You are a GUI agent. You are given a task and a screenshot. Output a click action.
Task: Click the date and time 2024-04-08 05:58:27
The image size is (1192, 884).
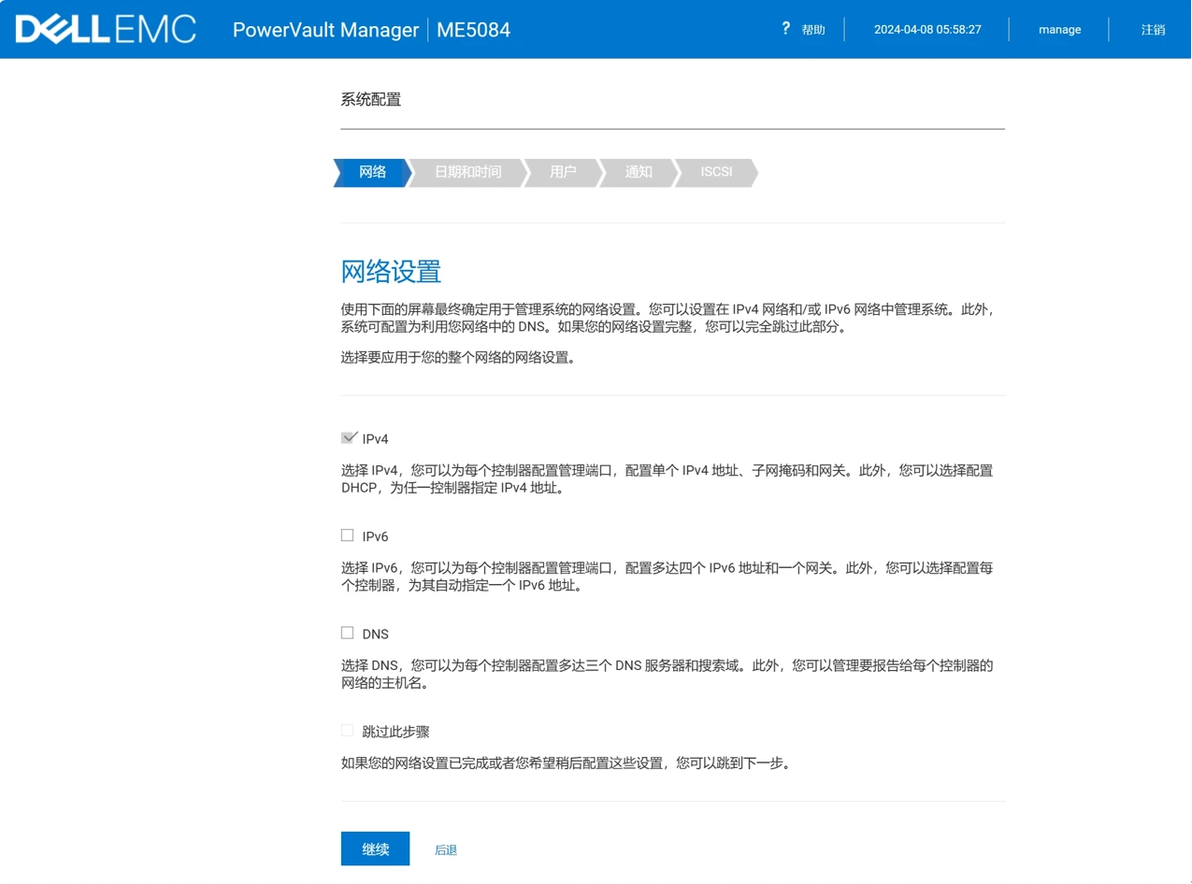click(927, 30)
